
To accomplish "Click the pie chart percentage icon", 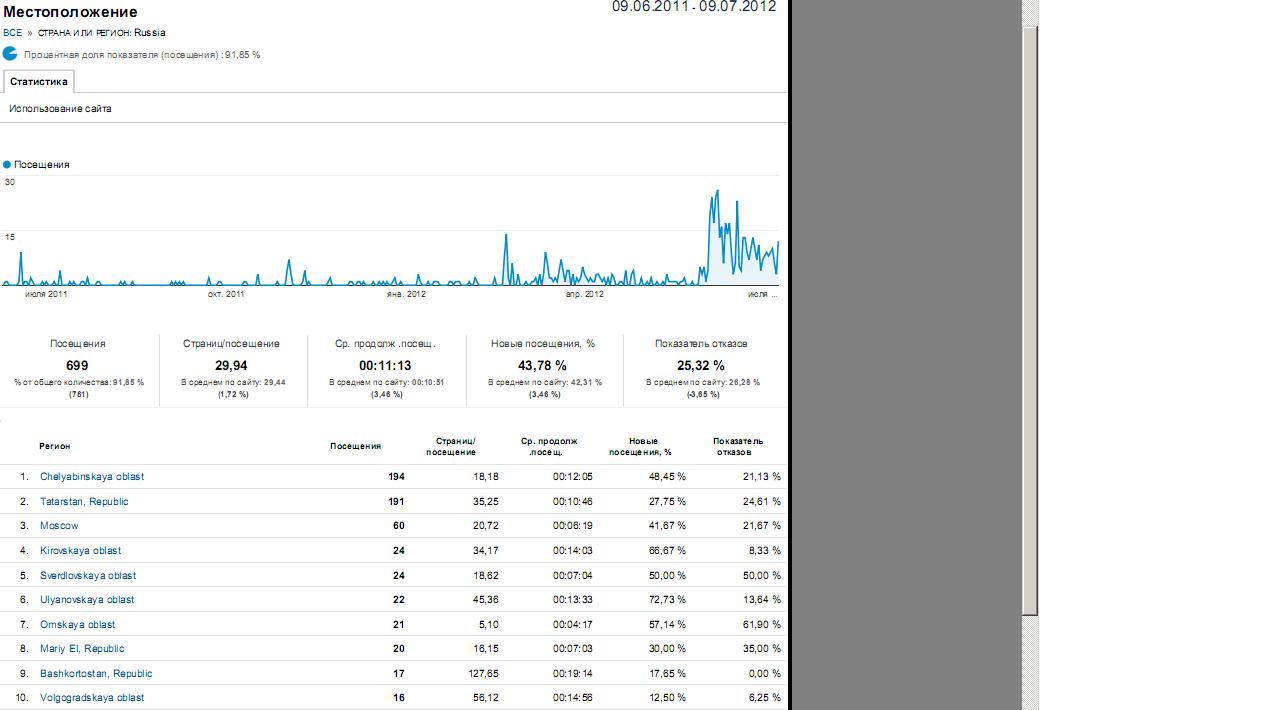I will pyautogui.click(x=11, y=54).
